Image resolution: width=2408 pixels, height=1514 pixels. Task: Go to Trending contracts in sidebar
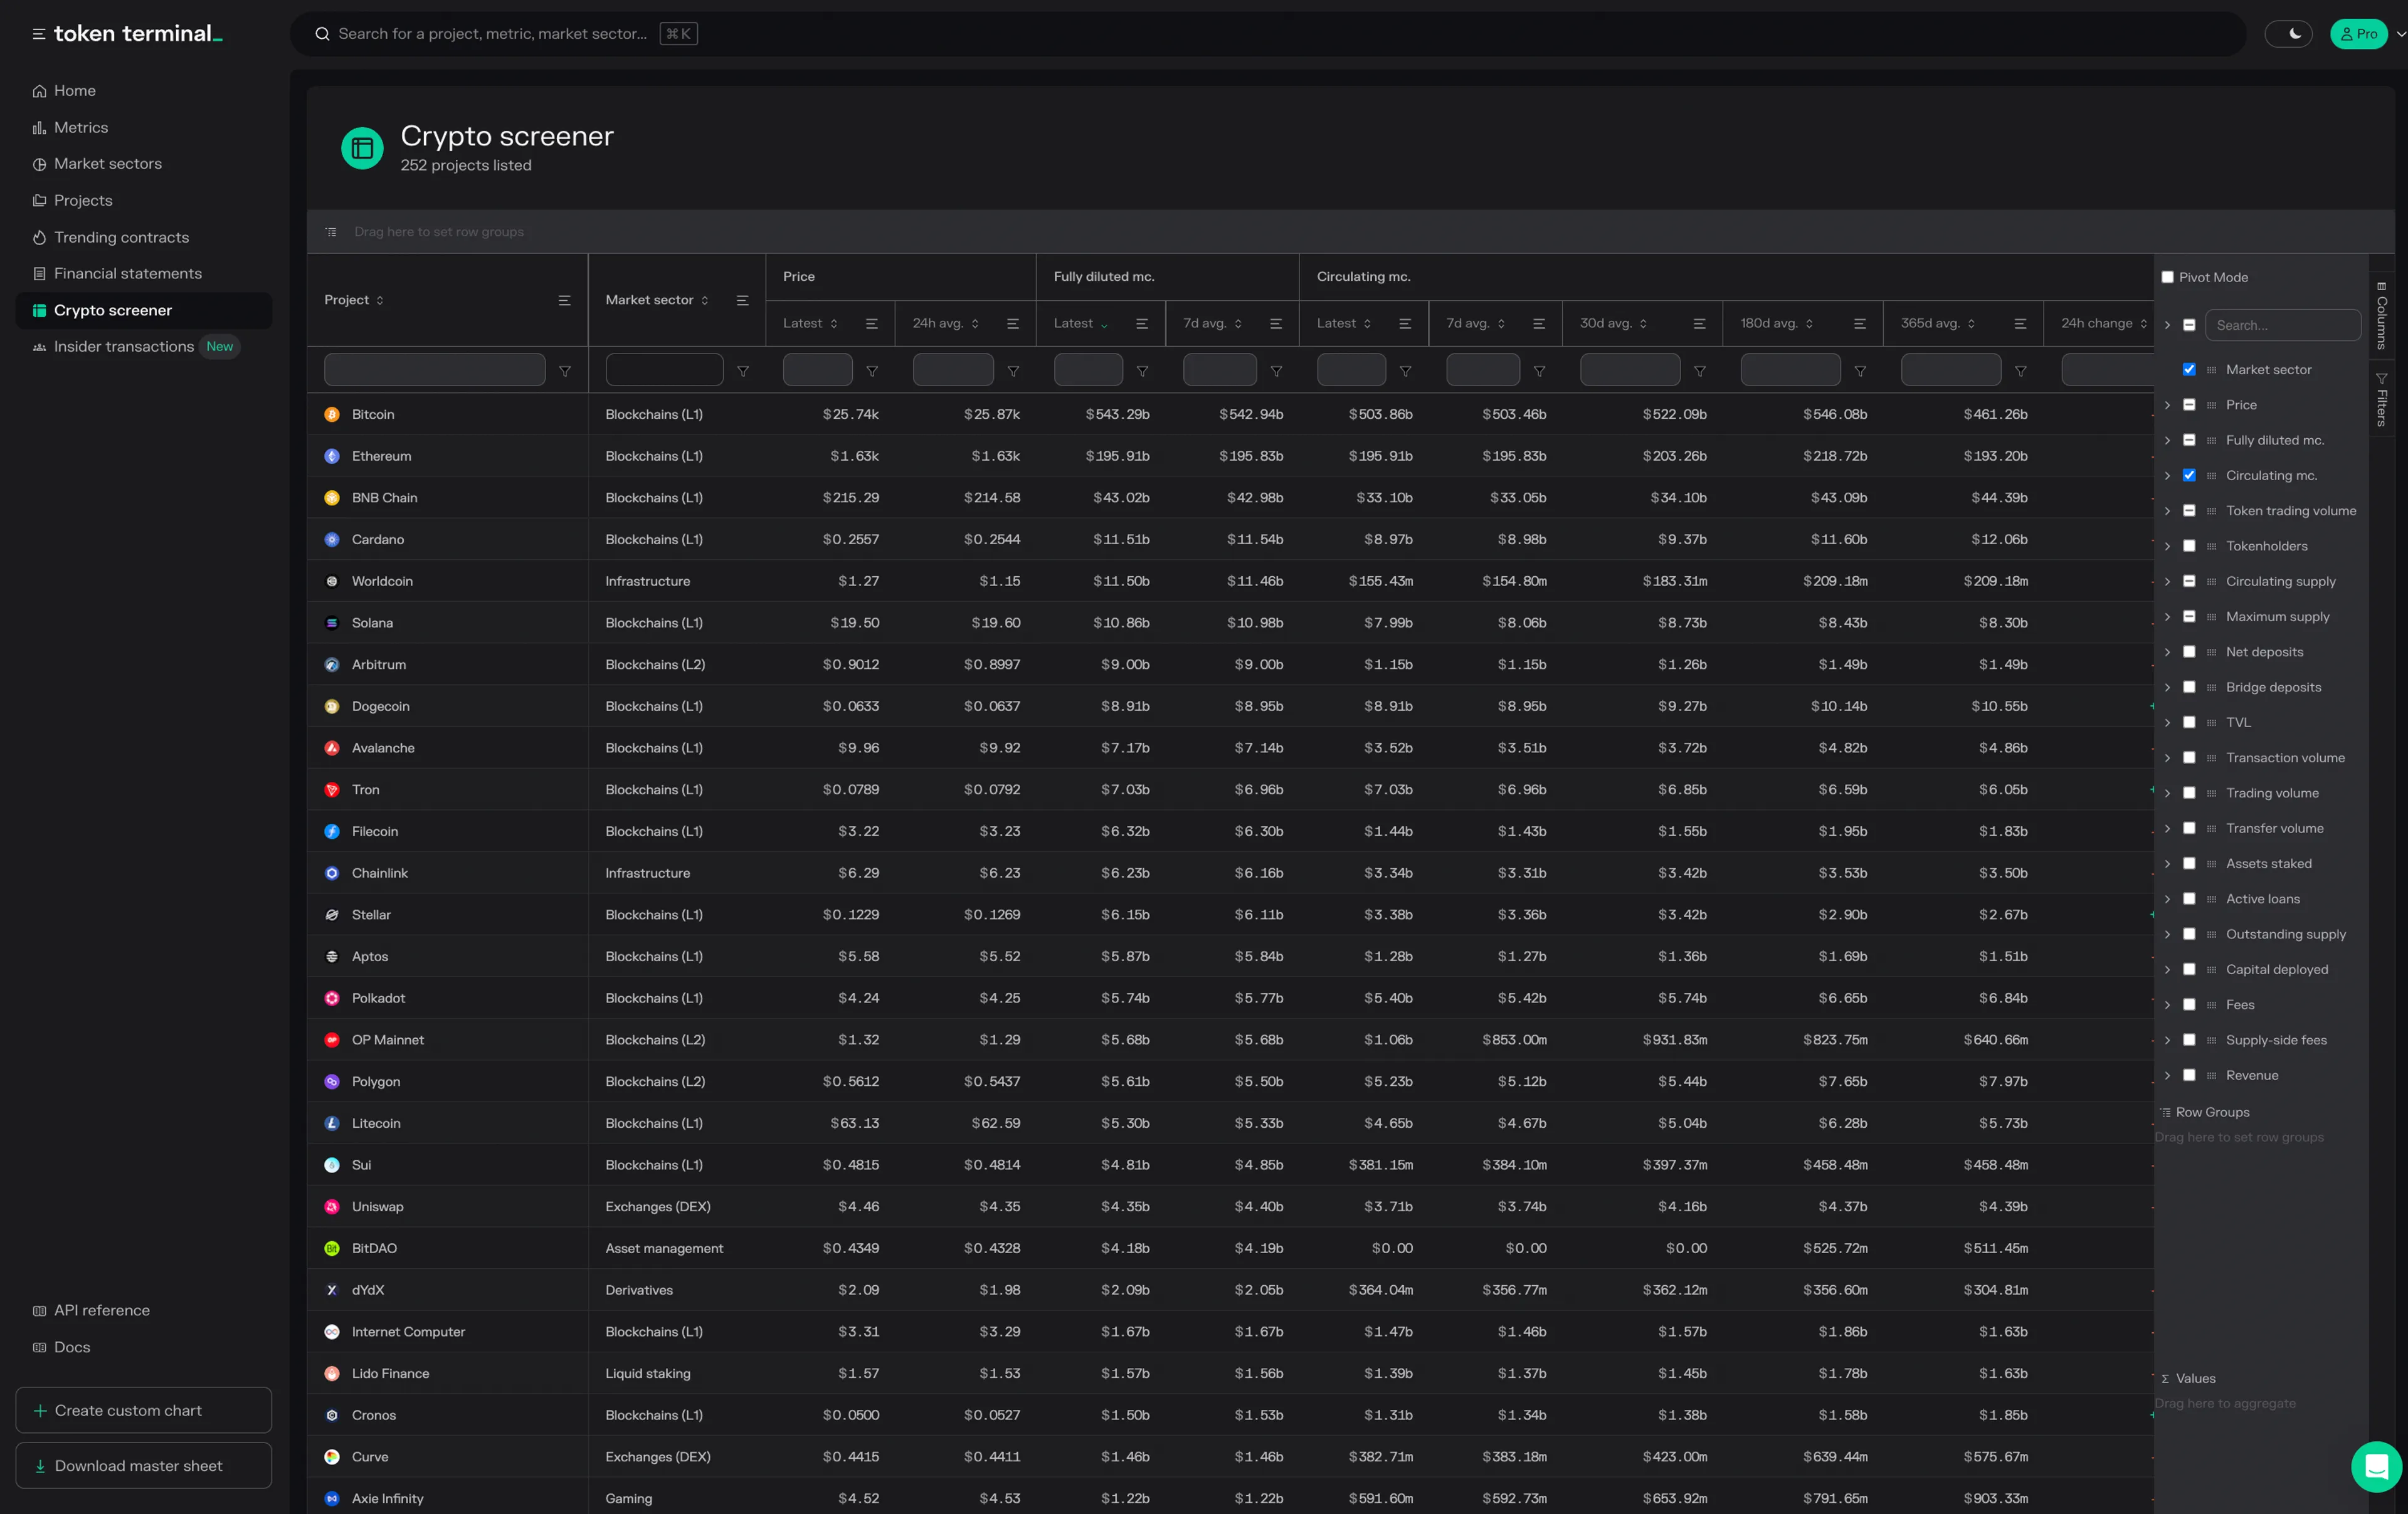click(121, 237)
